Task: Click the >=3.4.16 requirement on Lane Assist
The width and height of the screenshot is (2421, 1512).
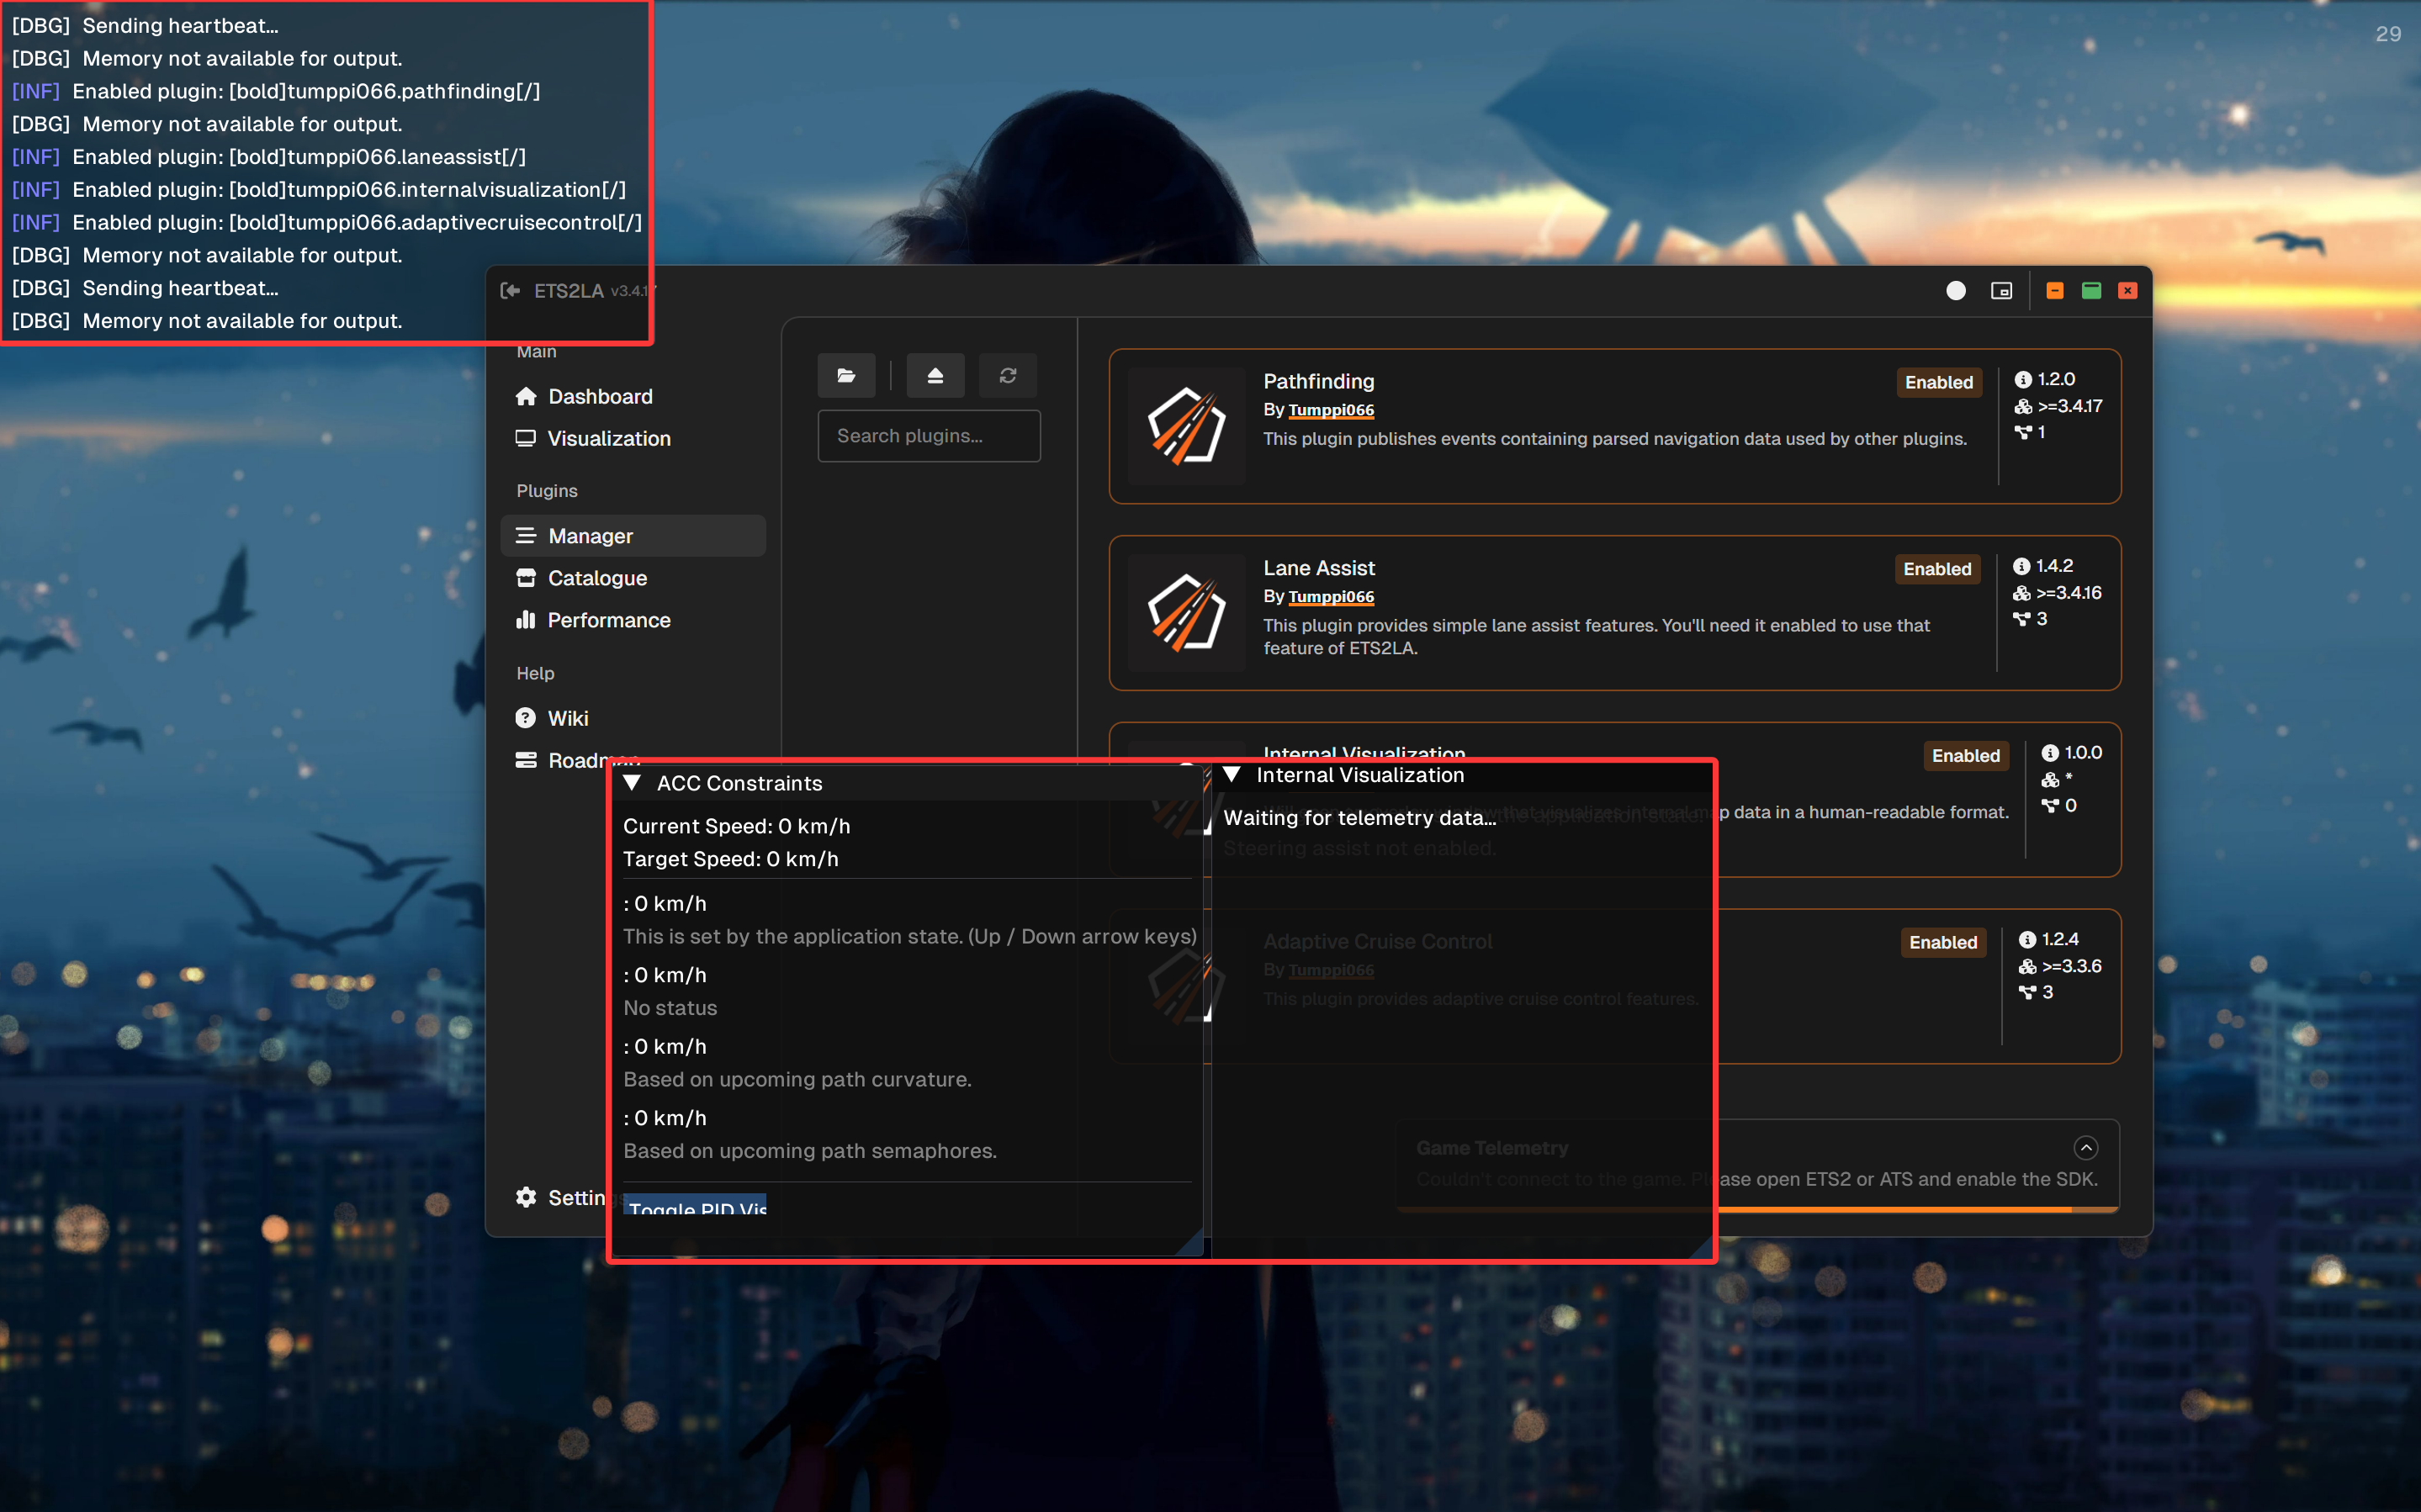Action: pos(2069,593)
